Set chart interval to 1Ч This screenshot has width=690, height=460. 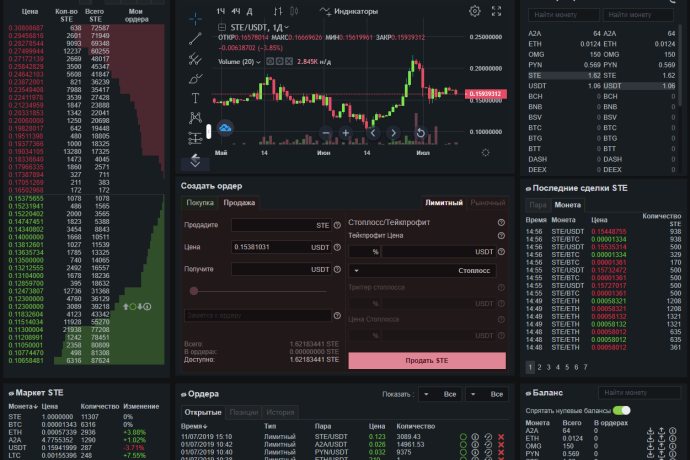point(221,11)
